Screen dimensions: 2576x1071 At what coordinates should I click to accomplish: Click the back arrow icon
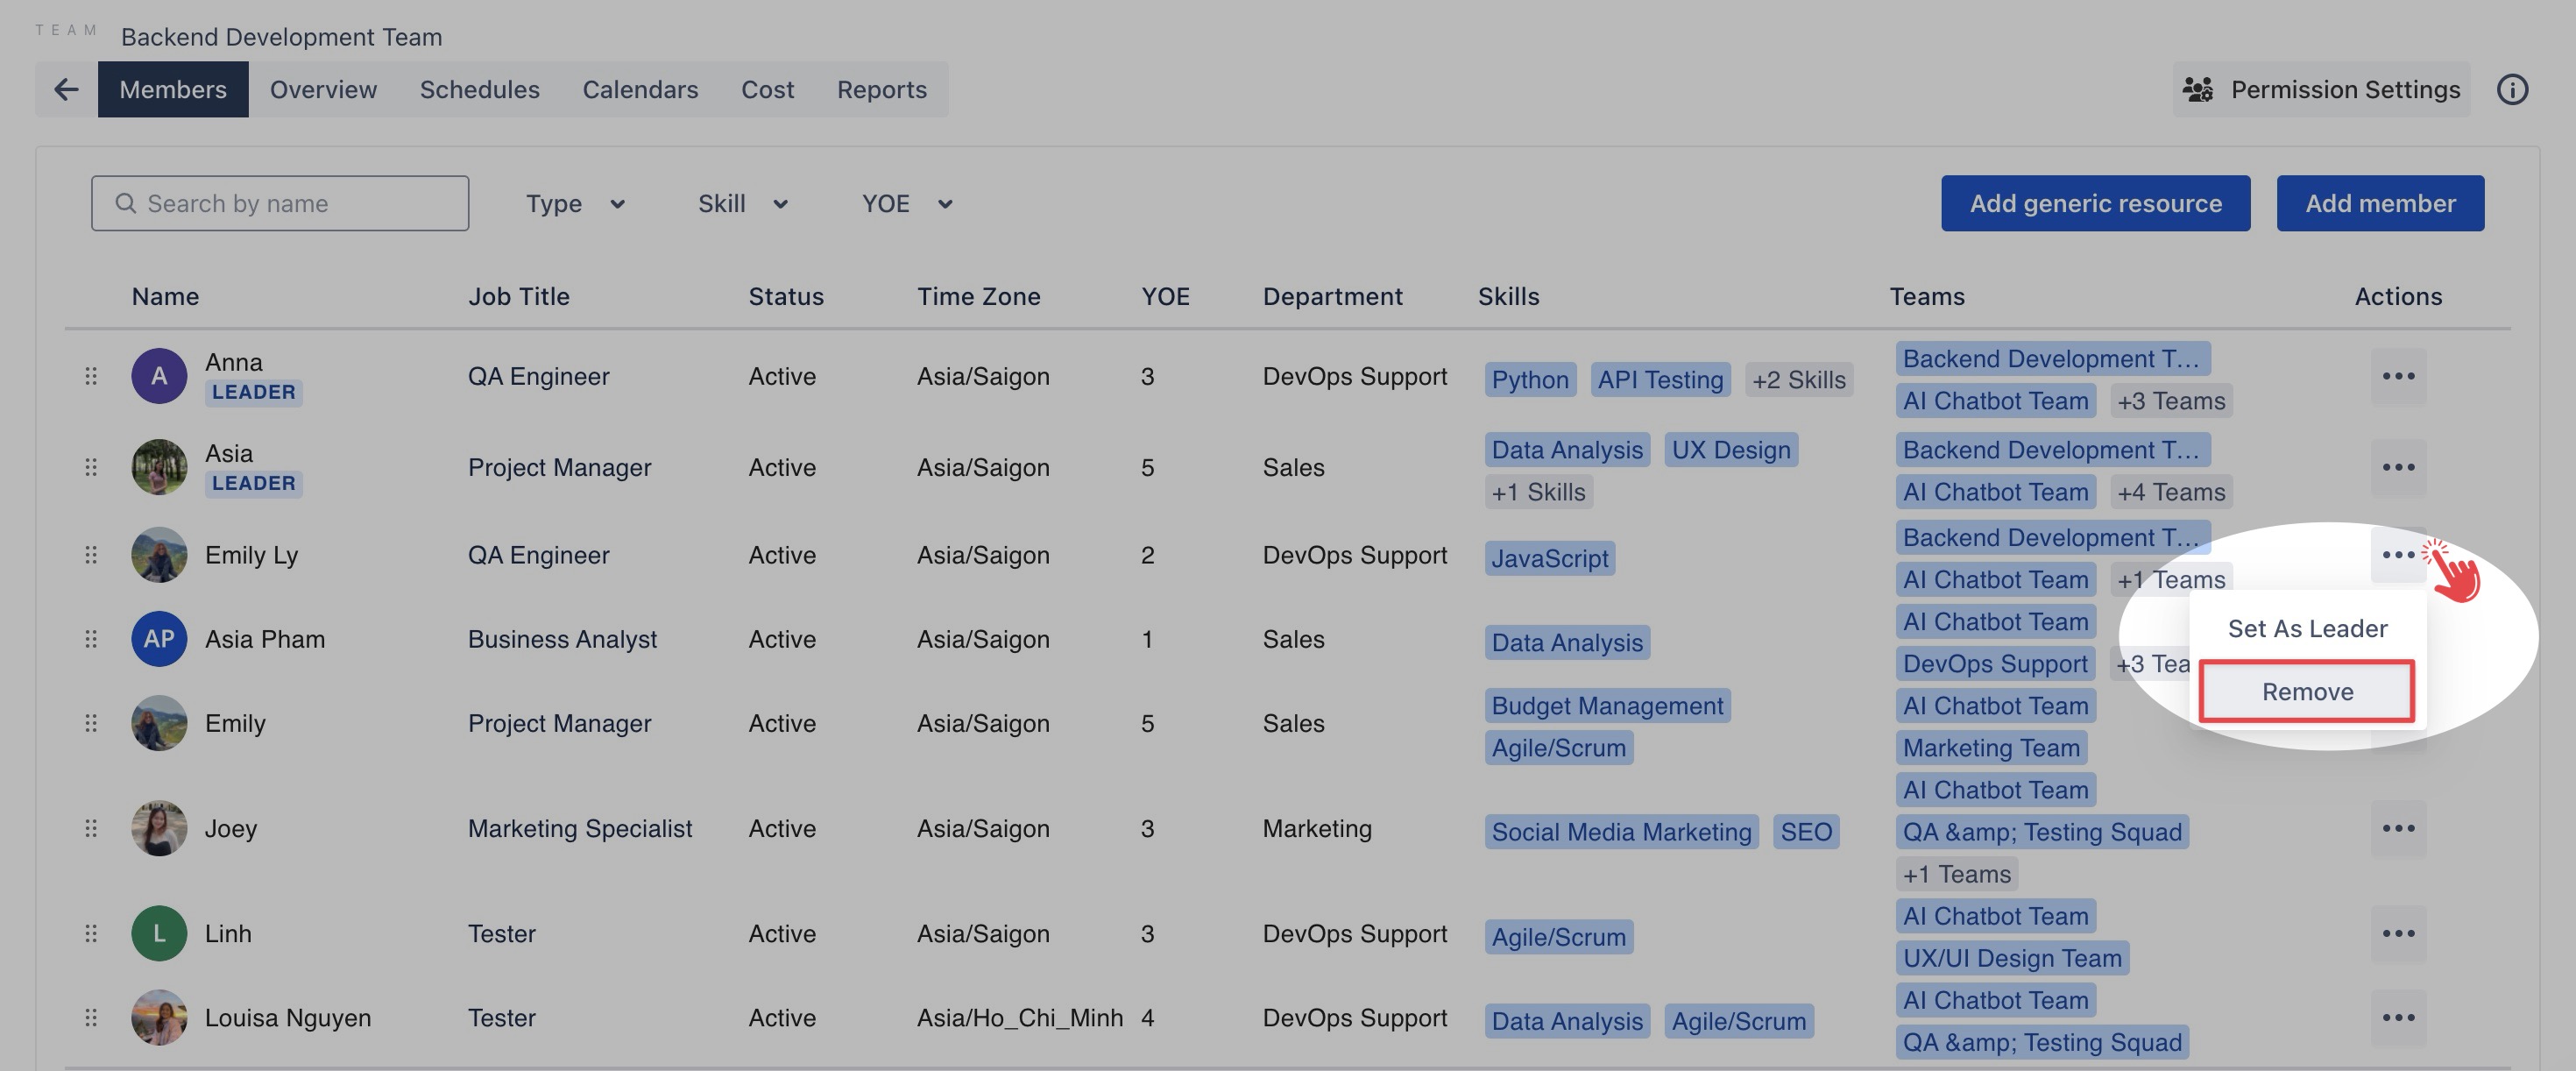[x=66, y=90]
